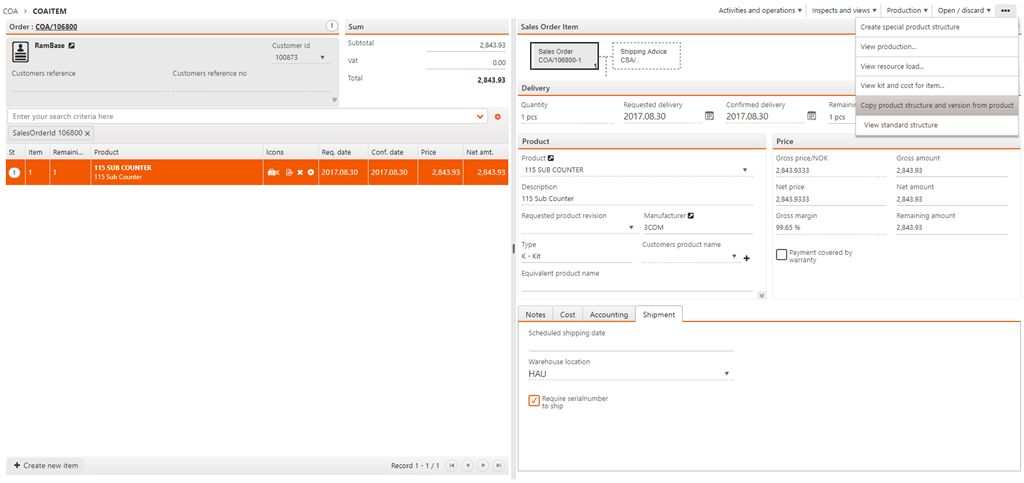Click the search criteria input field
1024x483 pixels.
click(240, 117)
